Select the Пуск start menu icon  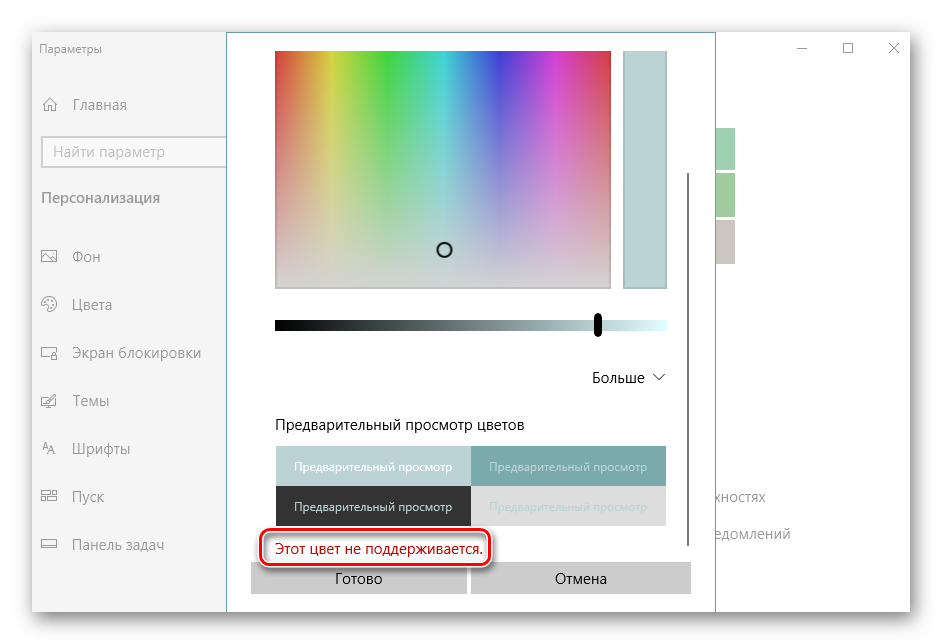pos(49,497)
